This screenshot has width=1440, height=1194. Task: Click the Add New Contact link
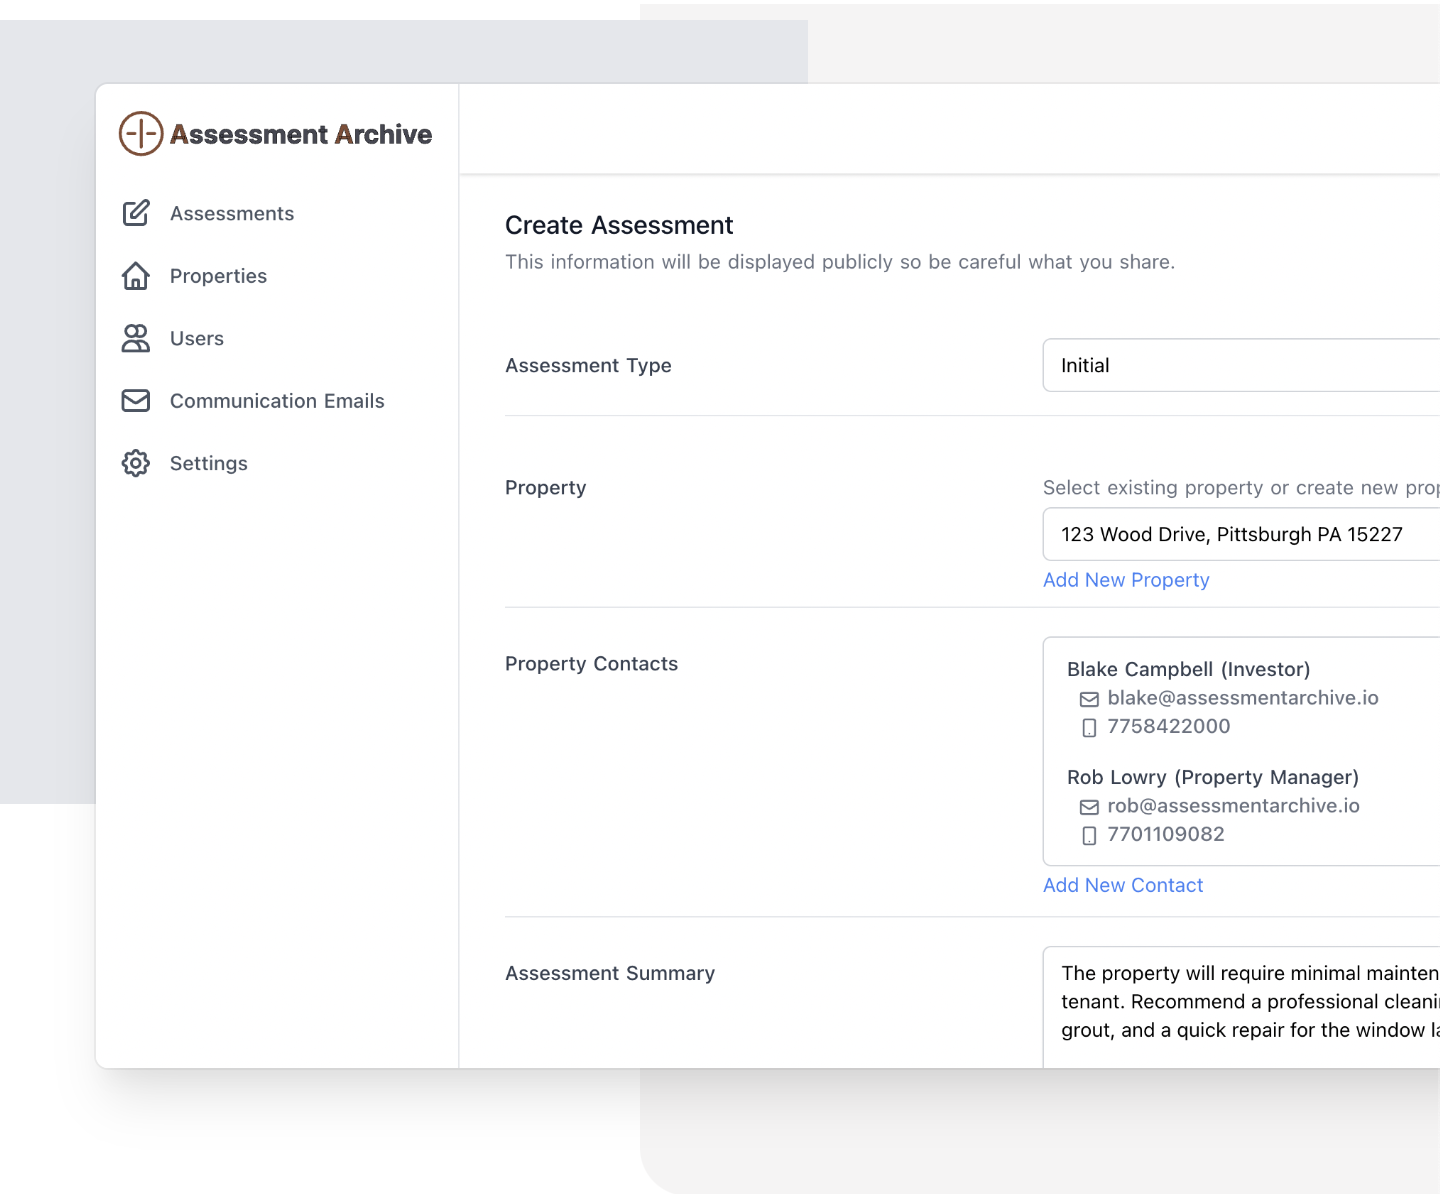coord(1123,885)
